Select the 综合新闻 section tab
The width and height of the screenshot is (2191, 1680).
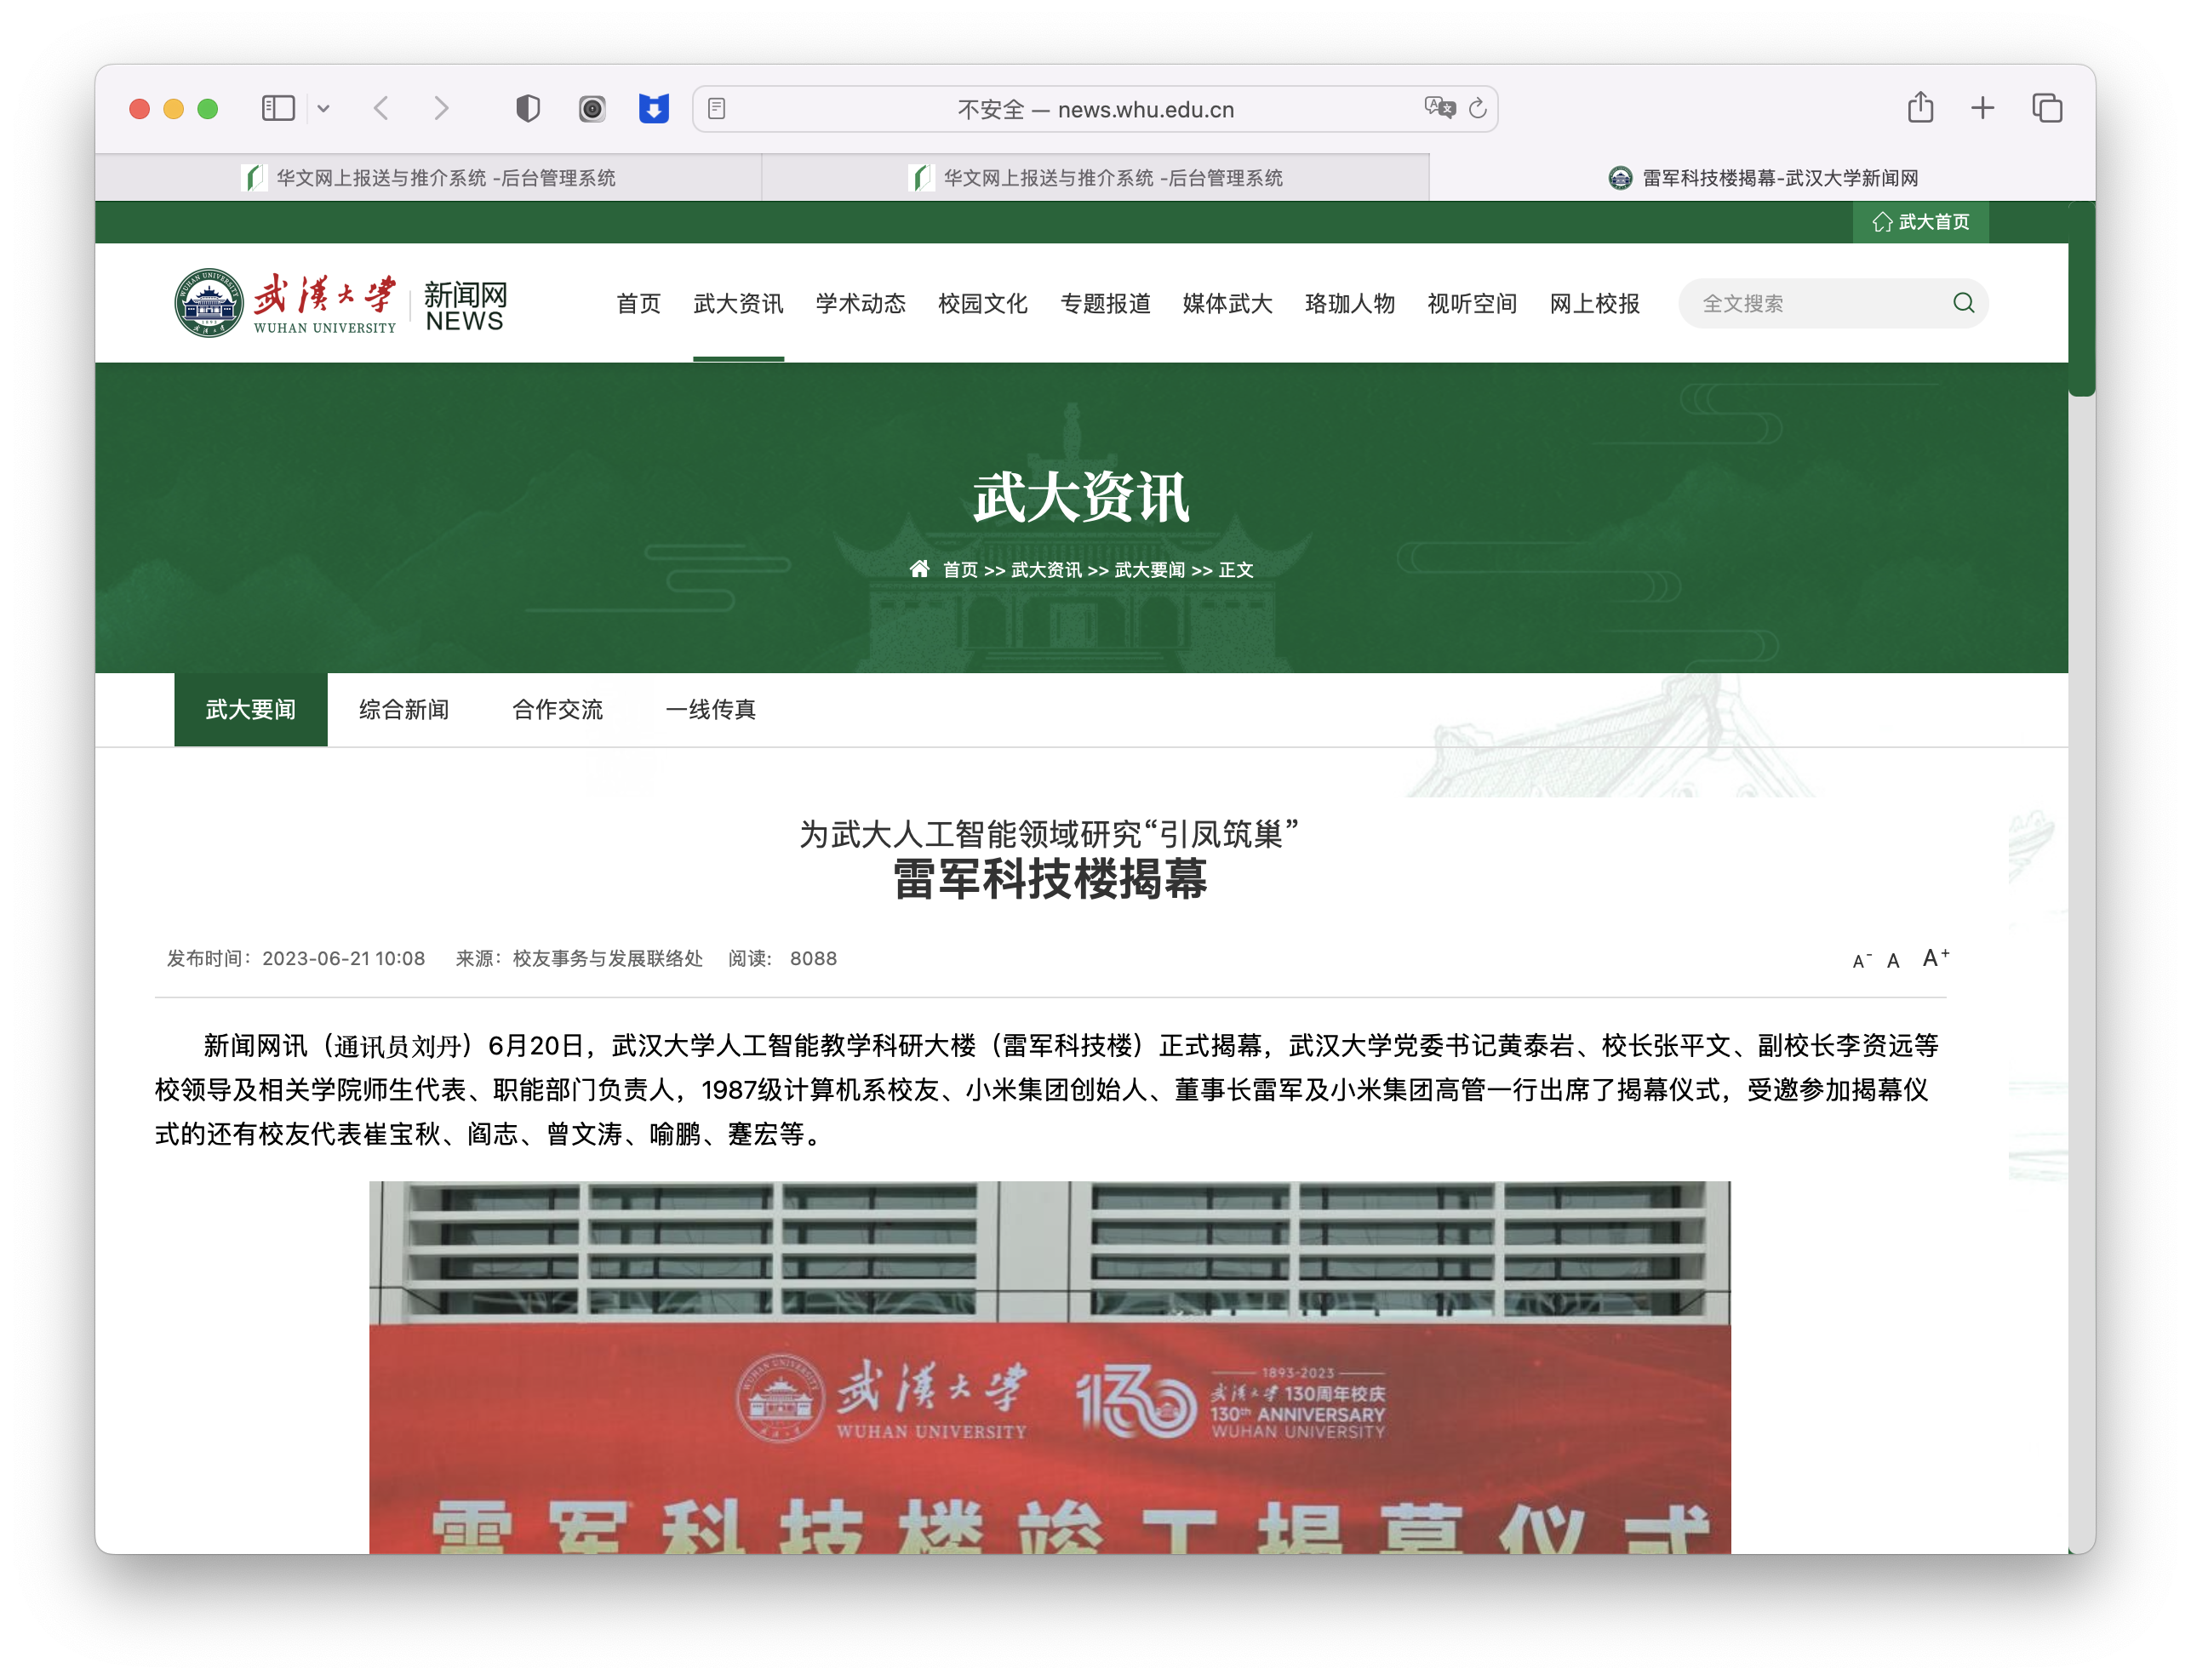[x=404, y=710]
